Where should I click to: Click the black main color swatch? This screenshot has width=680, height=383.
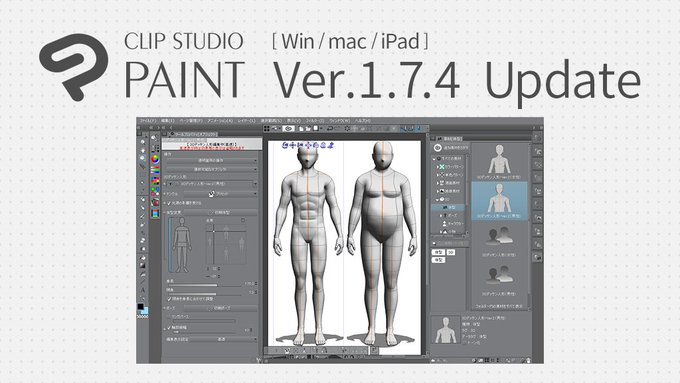[141, 307]
